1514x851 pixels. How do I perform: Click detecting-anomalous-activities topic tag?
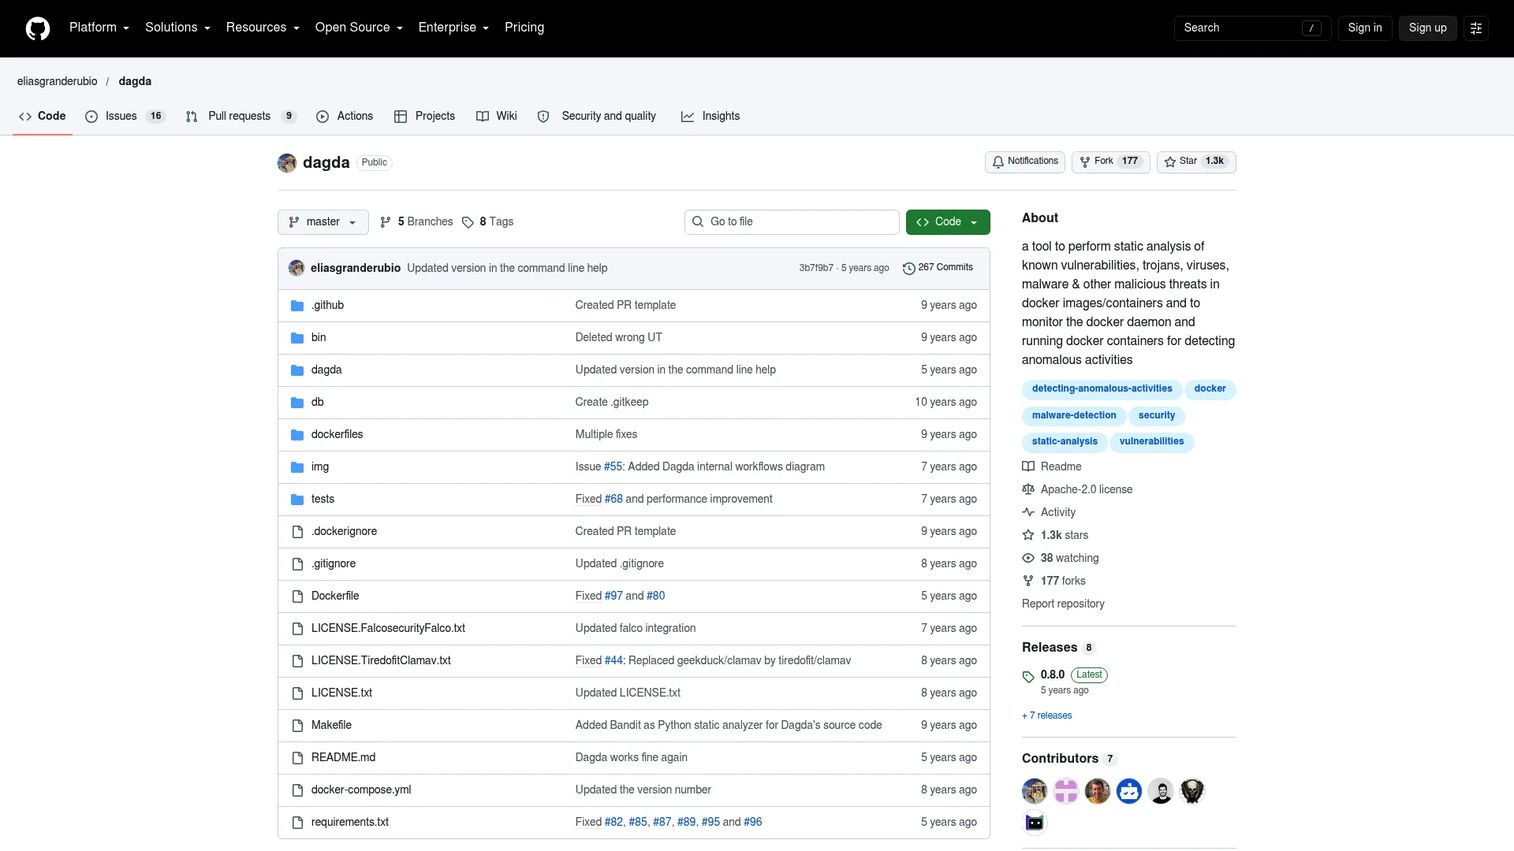(1102, 389)
